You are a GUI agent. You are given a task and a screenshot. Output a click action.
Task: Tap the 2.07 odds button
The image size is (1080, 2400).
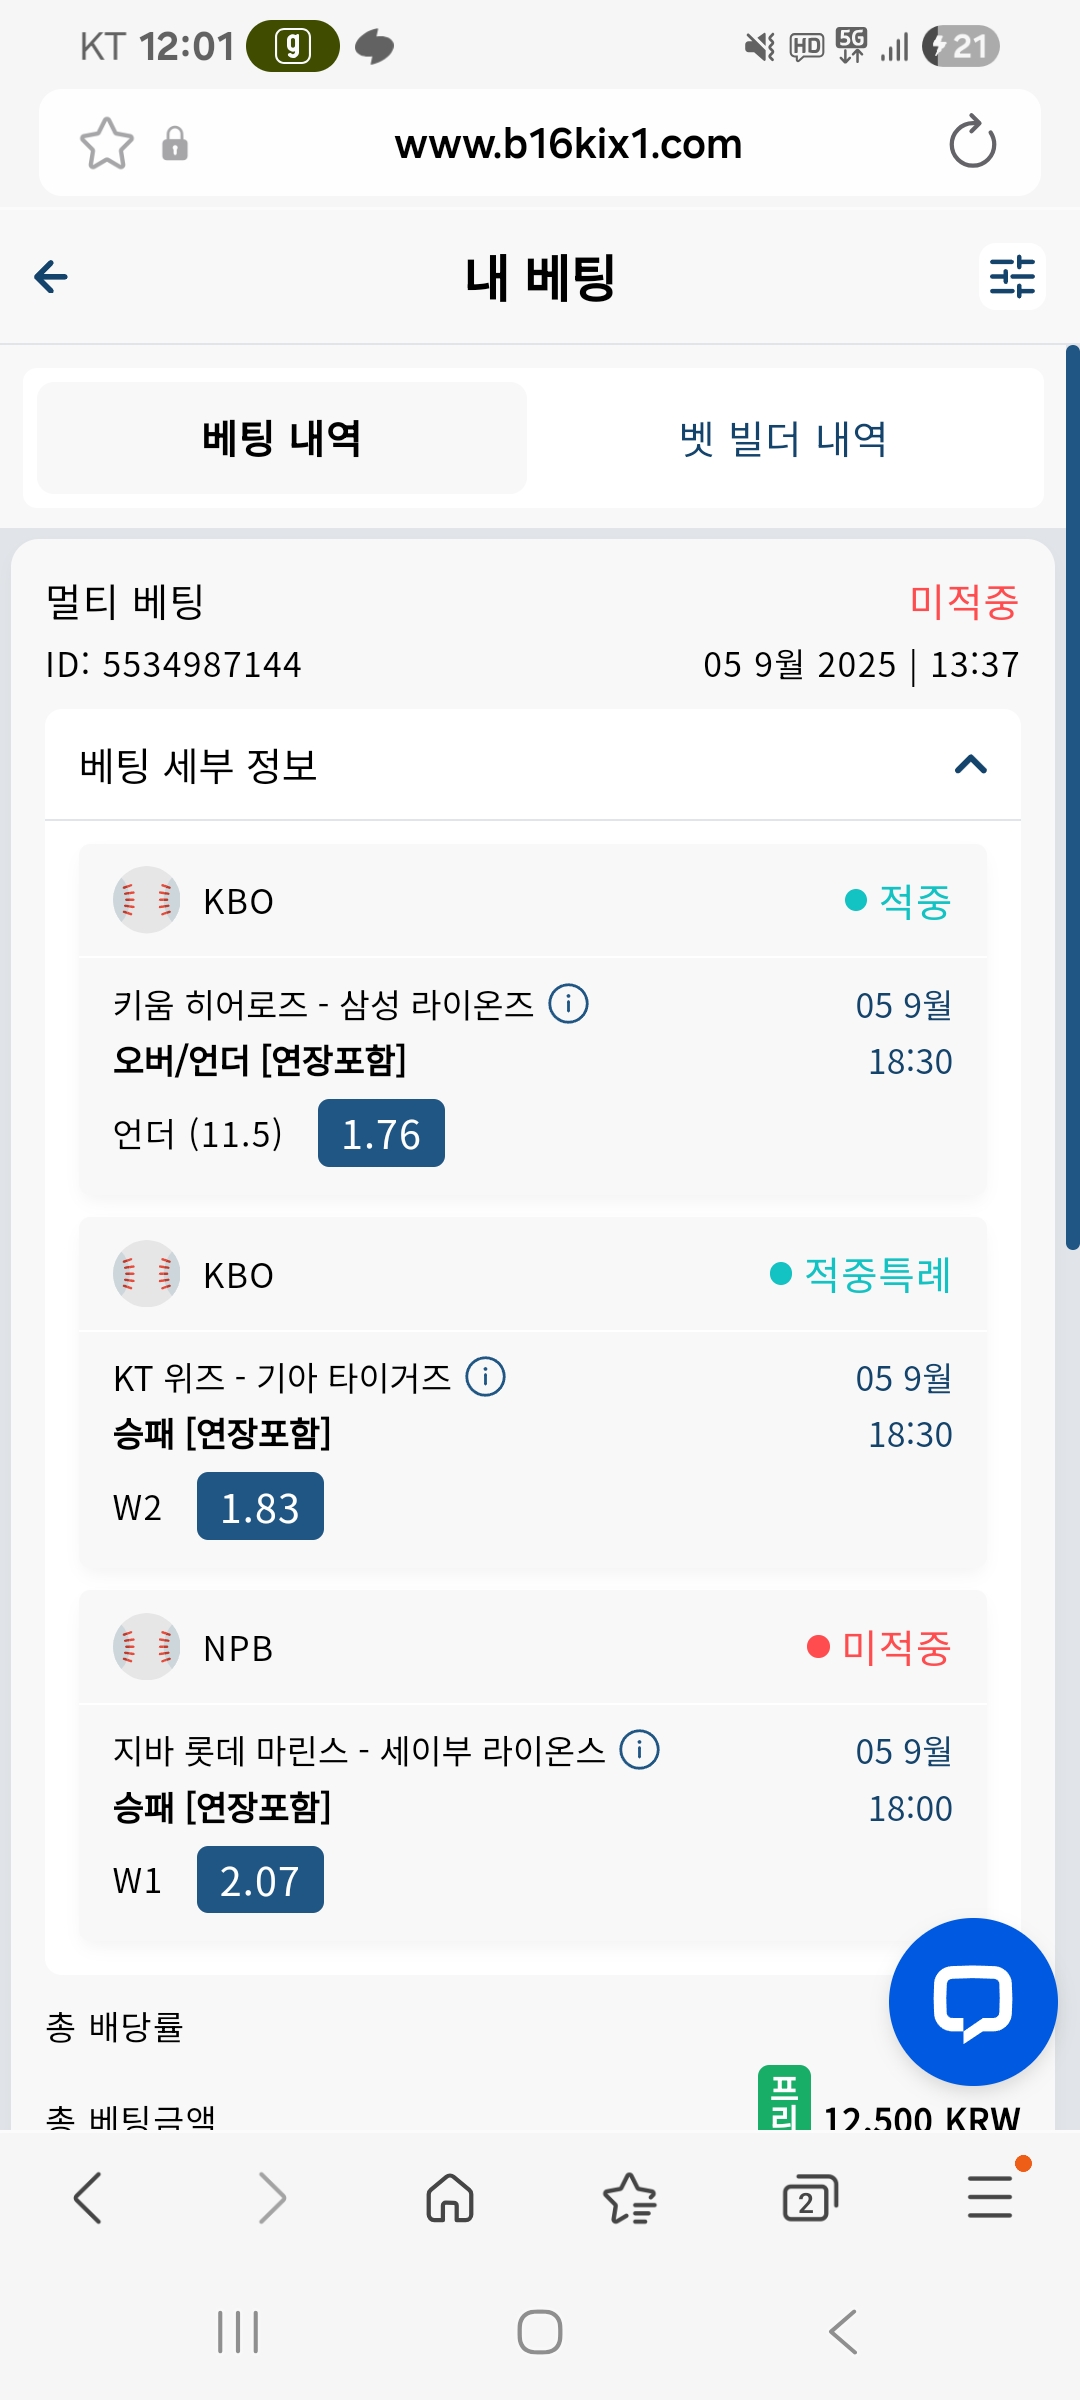260,1880
